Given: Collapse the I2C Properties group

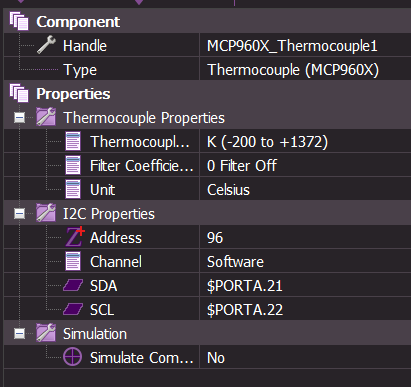Looking at the screenshot, I should pyautogui.click(x=19, y=213).
